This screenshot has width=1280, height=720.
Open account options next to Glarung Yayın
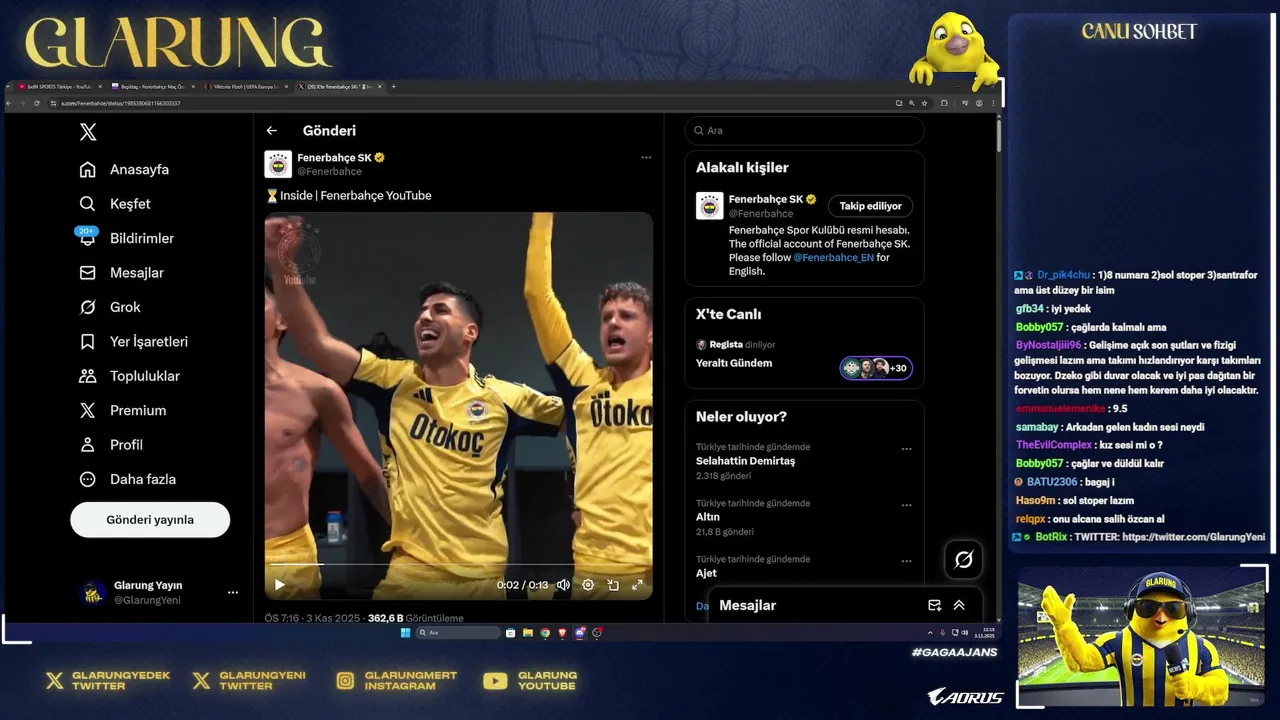click(x=233, y=593)
